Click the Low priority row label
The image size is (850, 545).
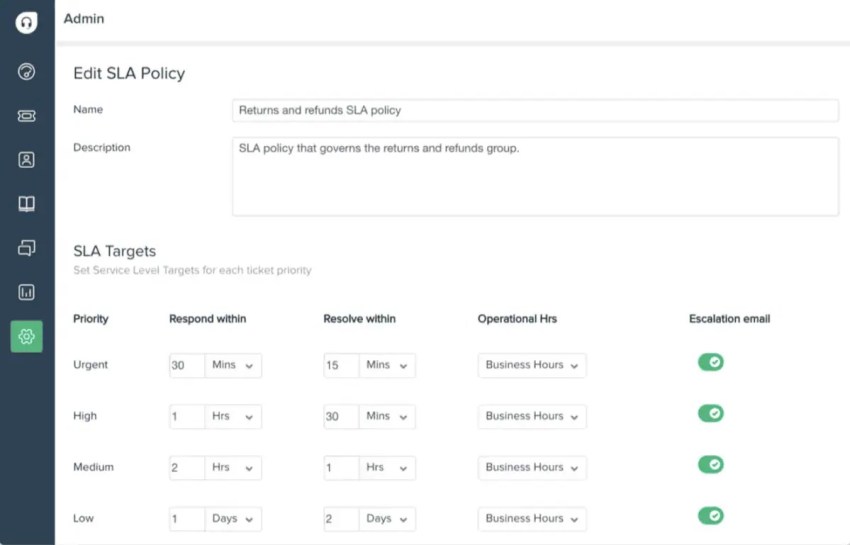tap(83, 518)
